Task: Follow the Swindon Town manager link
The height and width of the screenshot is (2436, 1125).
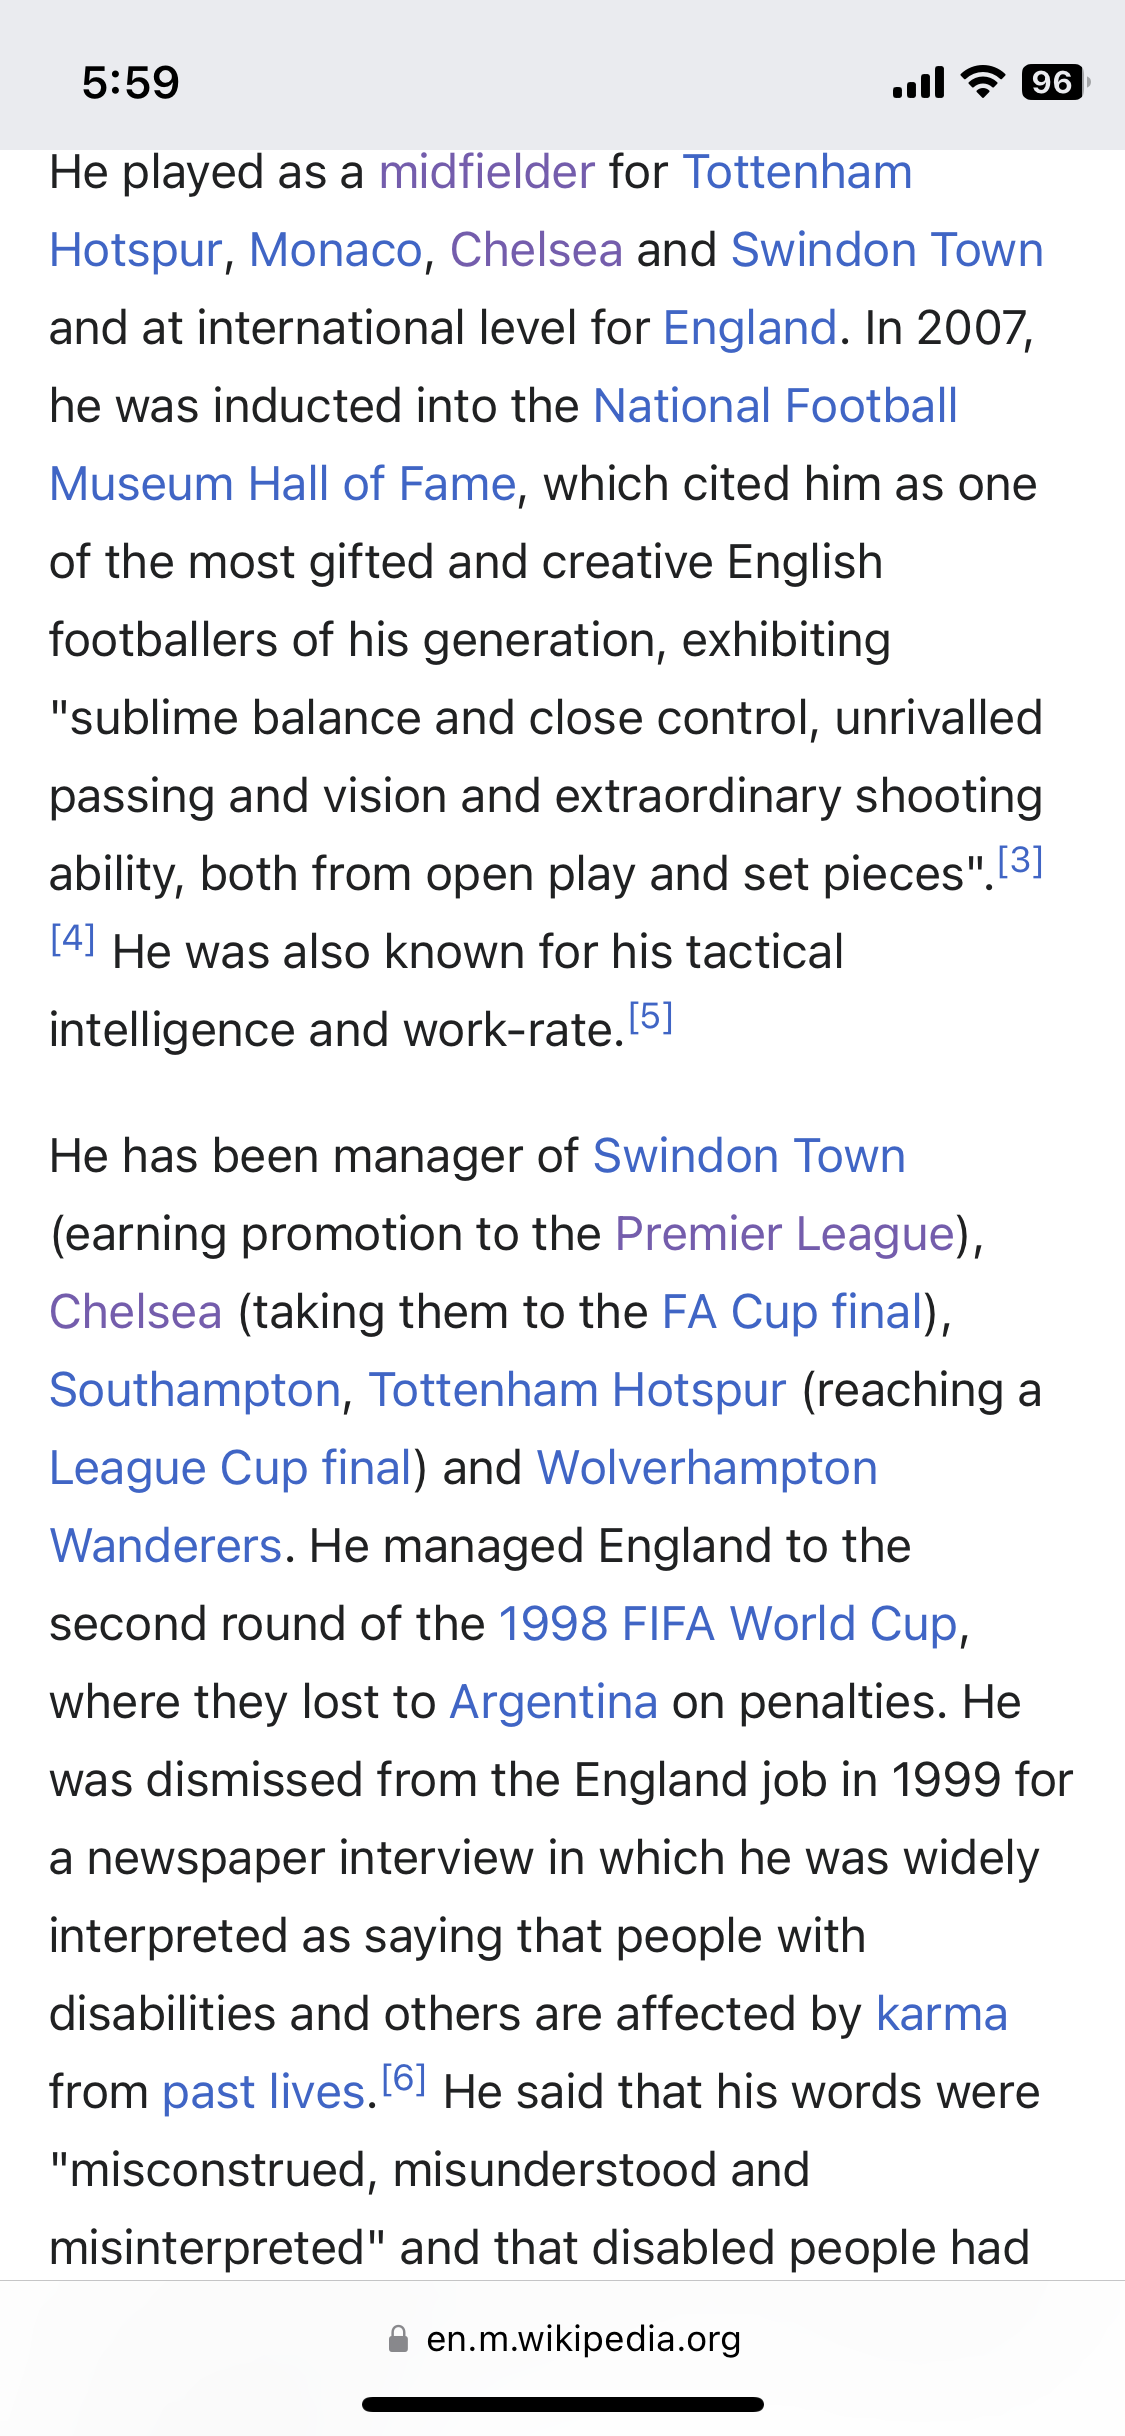Action: pyautogui.click(x=749, y=1156)
